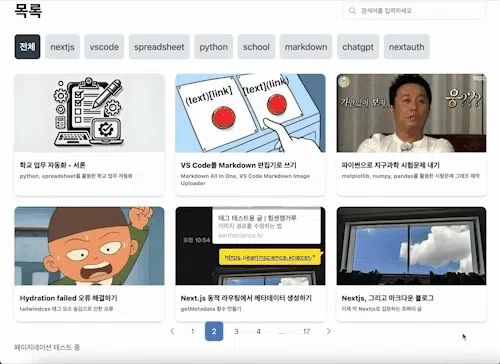Click the 목록 page heading
Viewport: 500px width, 364px height.
28,11
